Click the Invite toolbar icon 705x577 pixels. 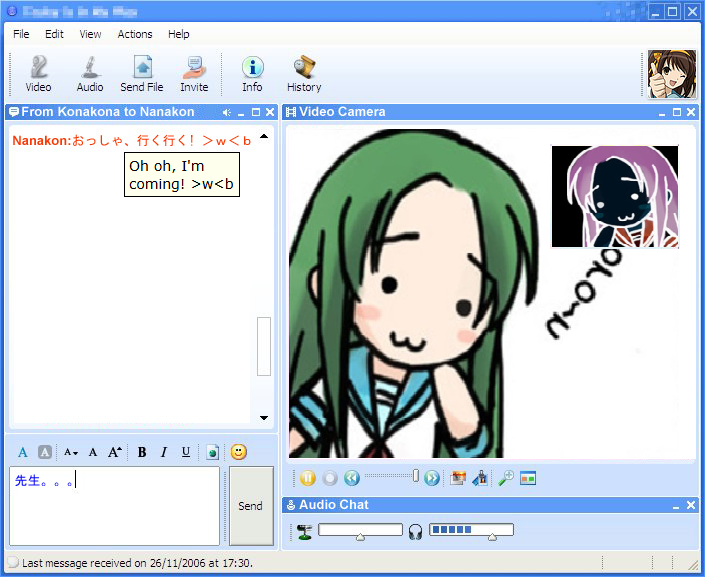click(194, 74)
